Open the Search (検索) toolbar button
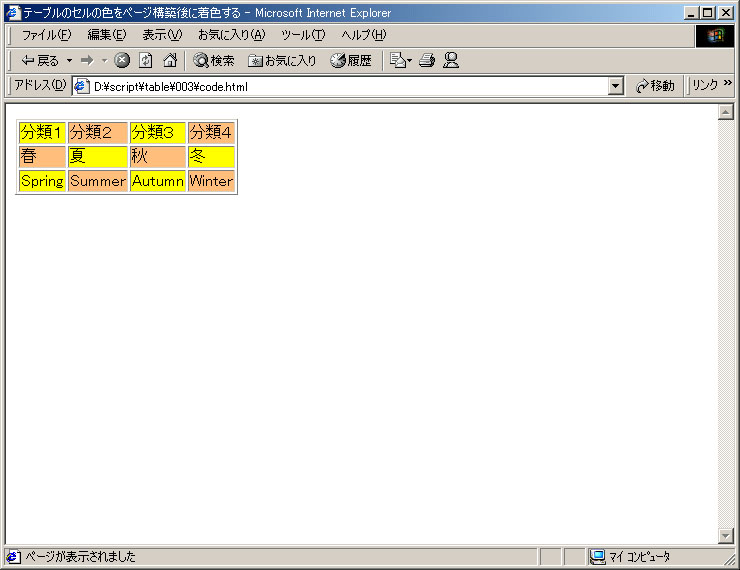 click(x=214, y=60)
